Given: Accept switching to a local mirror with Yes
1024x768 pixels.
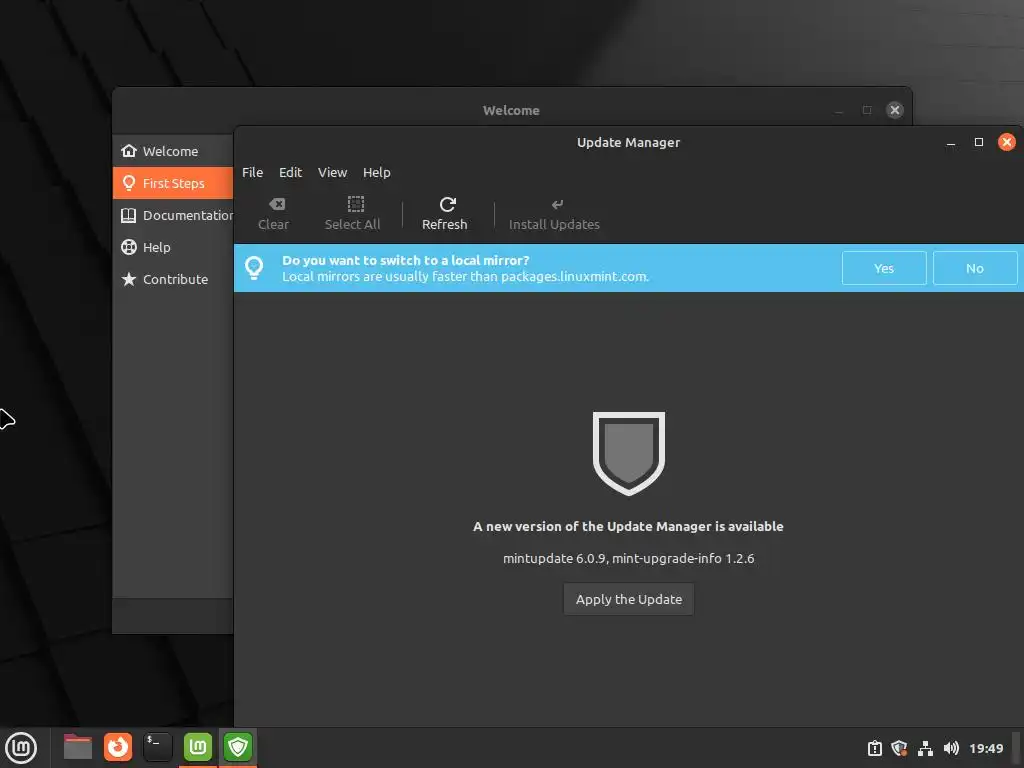Looking at the screenshot, I should [x=884, y=268].
